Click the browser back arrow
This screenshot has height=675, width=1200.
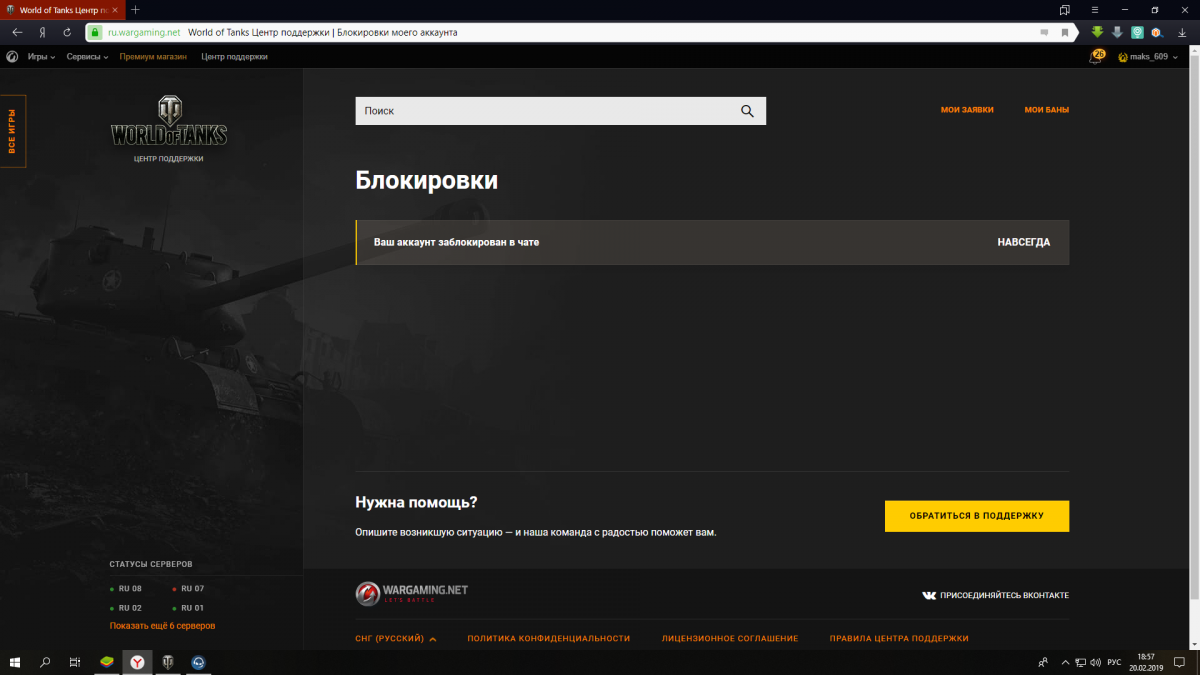[17, 32]
